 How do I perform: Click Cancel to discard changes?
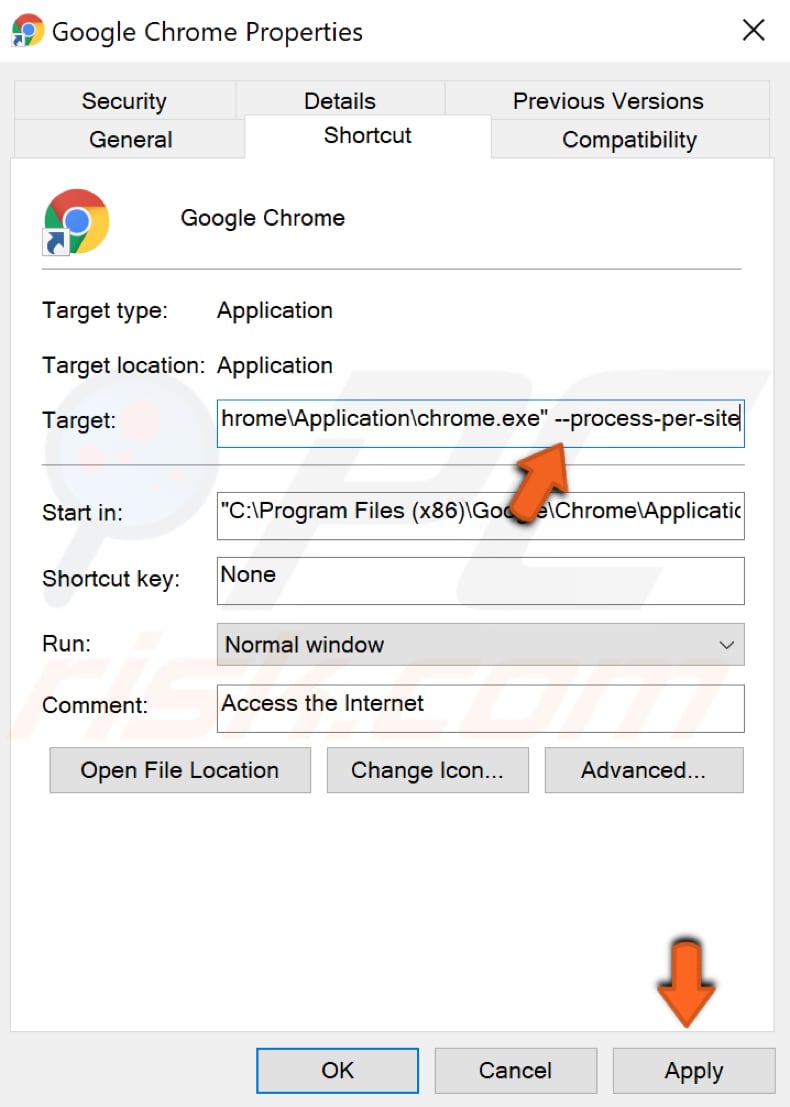click(515, 1070)
